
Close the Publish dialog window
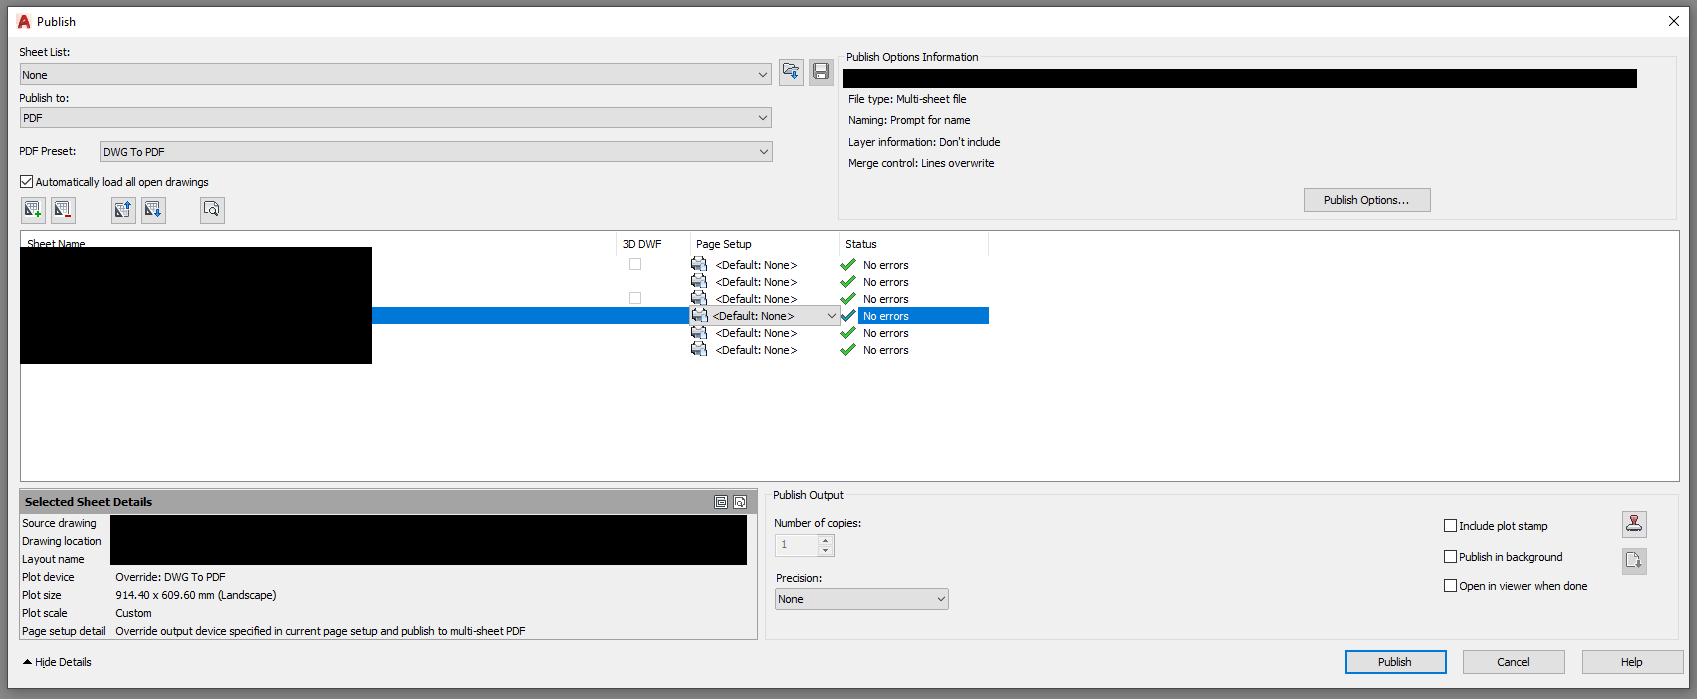click(1674, 21)
